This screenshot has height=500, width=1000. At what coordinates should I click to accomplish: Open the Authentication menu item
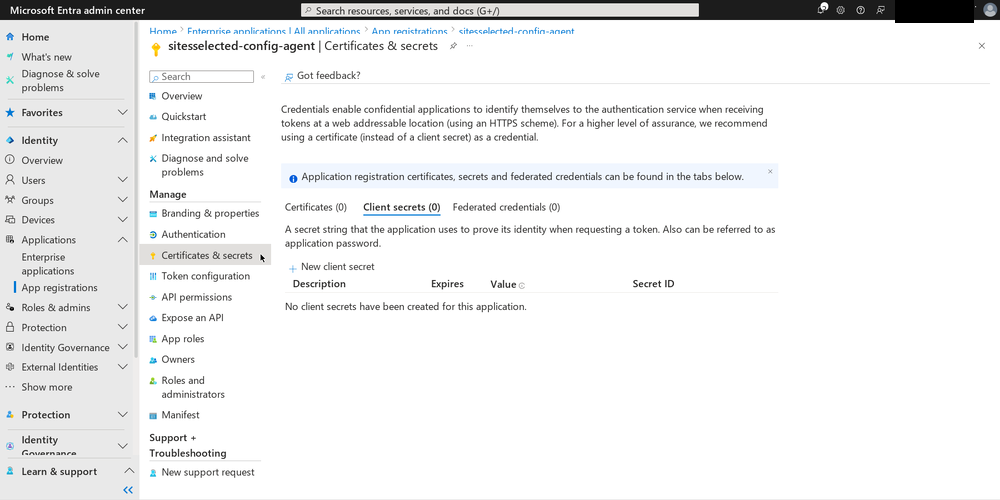click(193, 235)
